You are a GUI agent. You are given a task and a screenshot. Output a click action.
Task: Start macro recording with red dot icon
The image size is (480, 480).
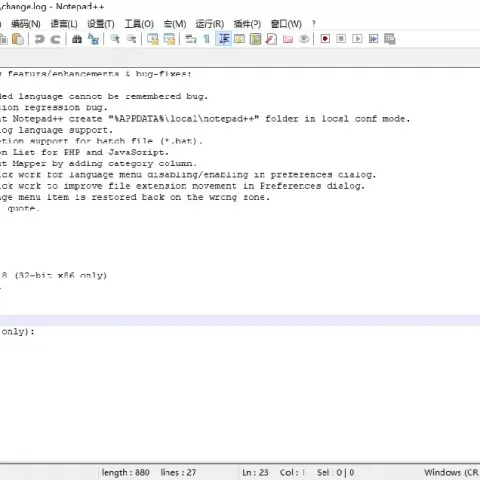coord(325,39)
